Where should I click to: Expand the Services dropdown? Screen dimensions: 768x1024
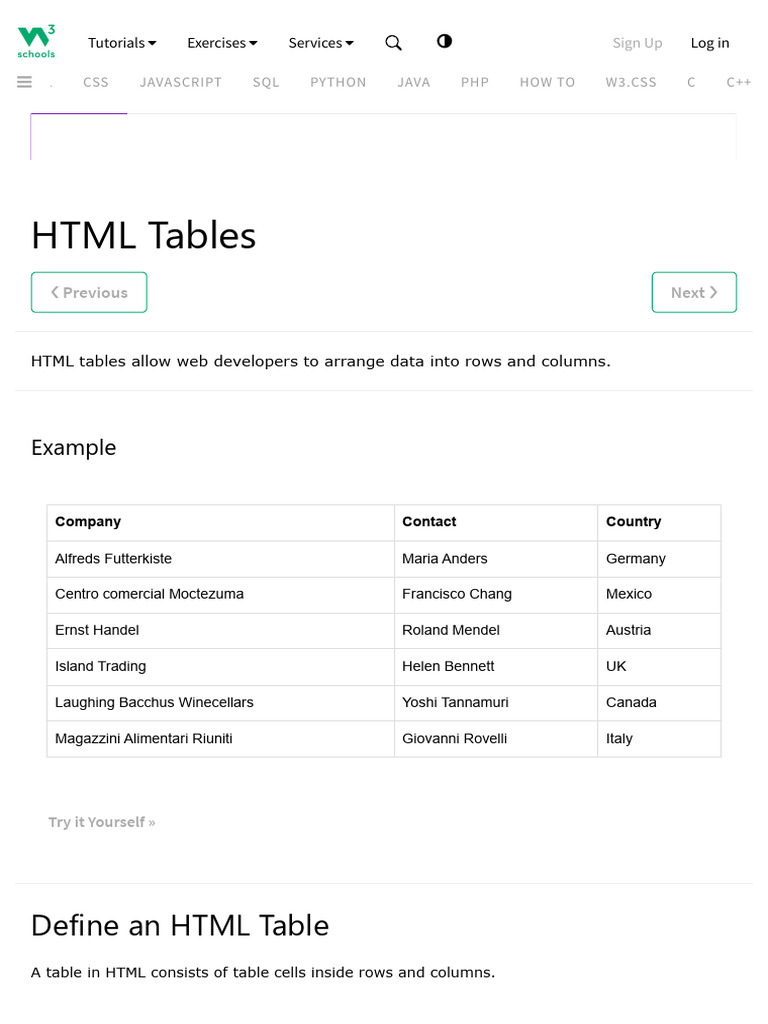[321, 43]
